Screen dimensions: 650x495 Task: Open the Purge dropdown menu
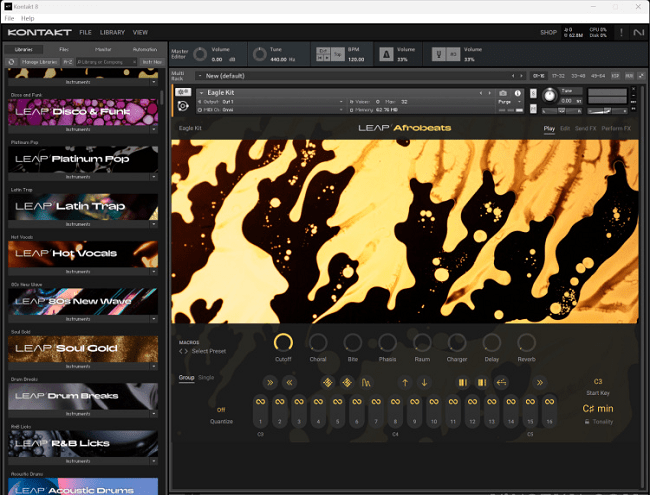[505, 101]
